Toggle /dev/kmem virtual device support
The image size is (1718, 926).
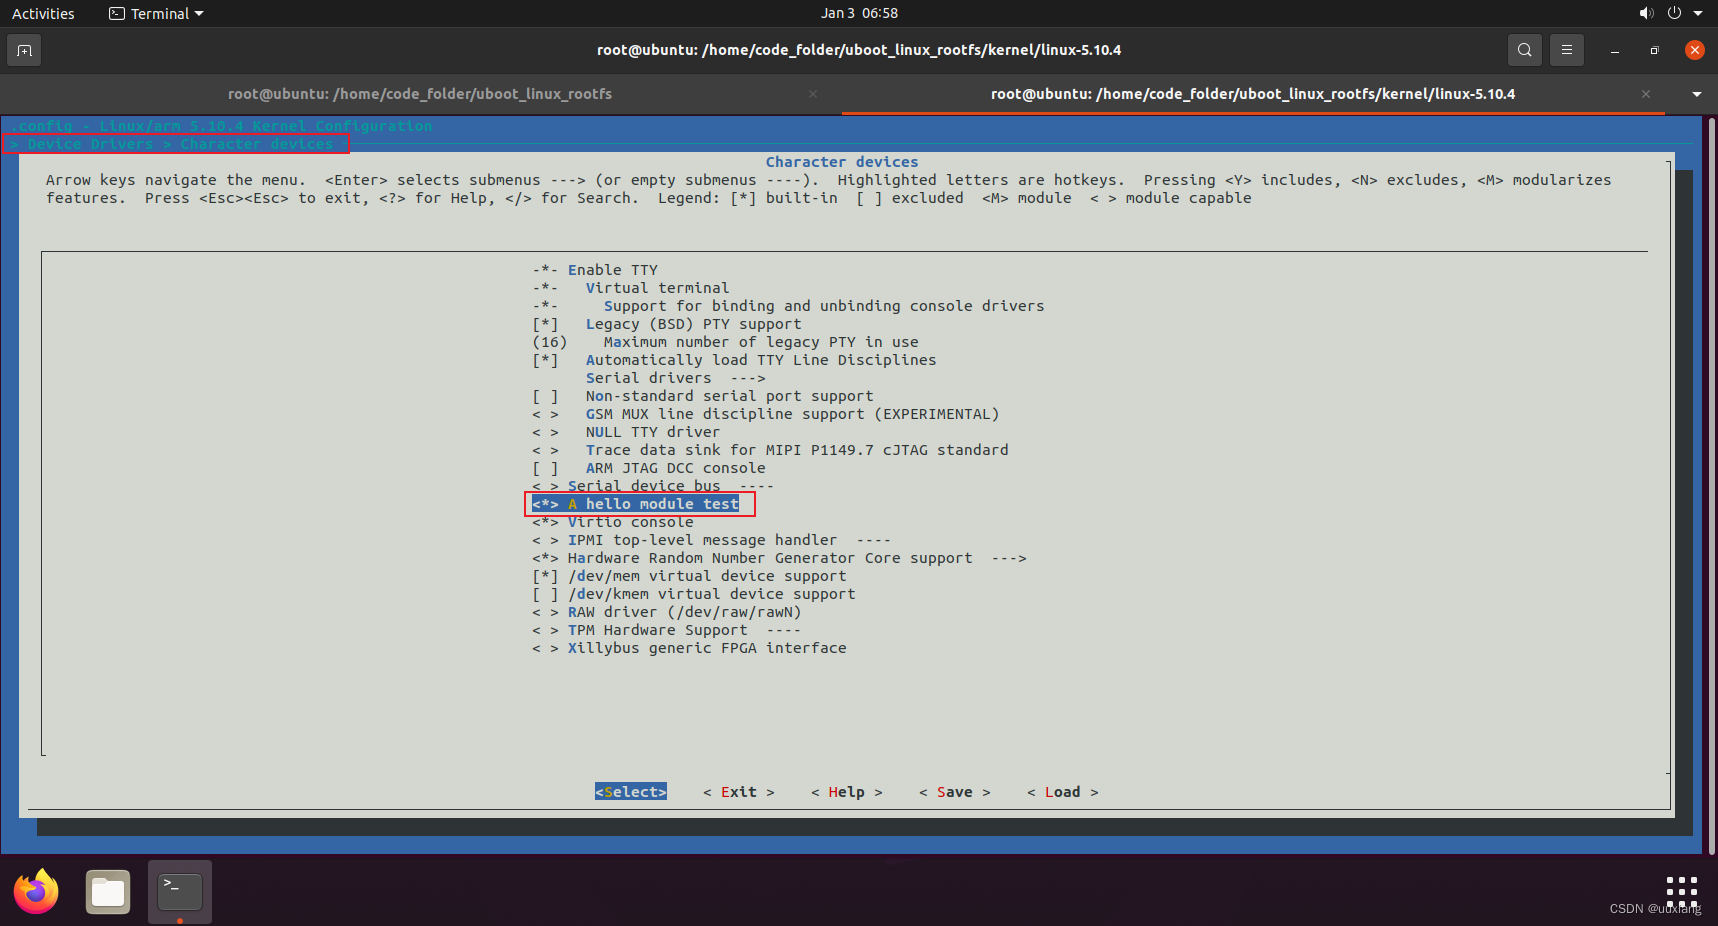[694, 594]
